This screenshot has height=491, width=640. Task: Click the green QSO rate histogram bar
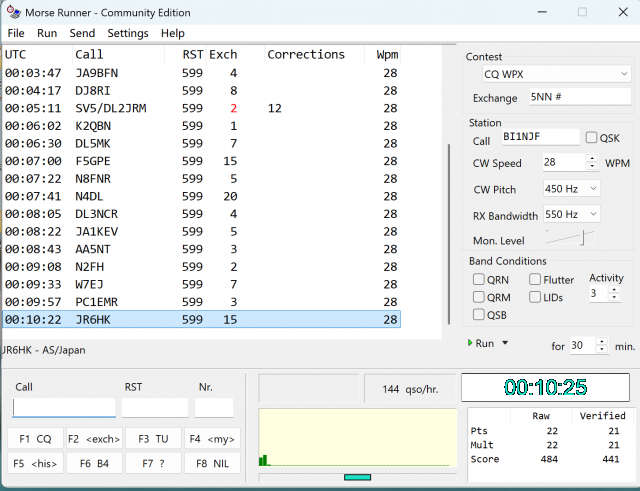pyautogui.click(x=263, y=460)
